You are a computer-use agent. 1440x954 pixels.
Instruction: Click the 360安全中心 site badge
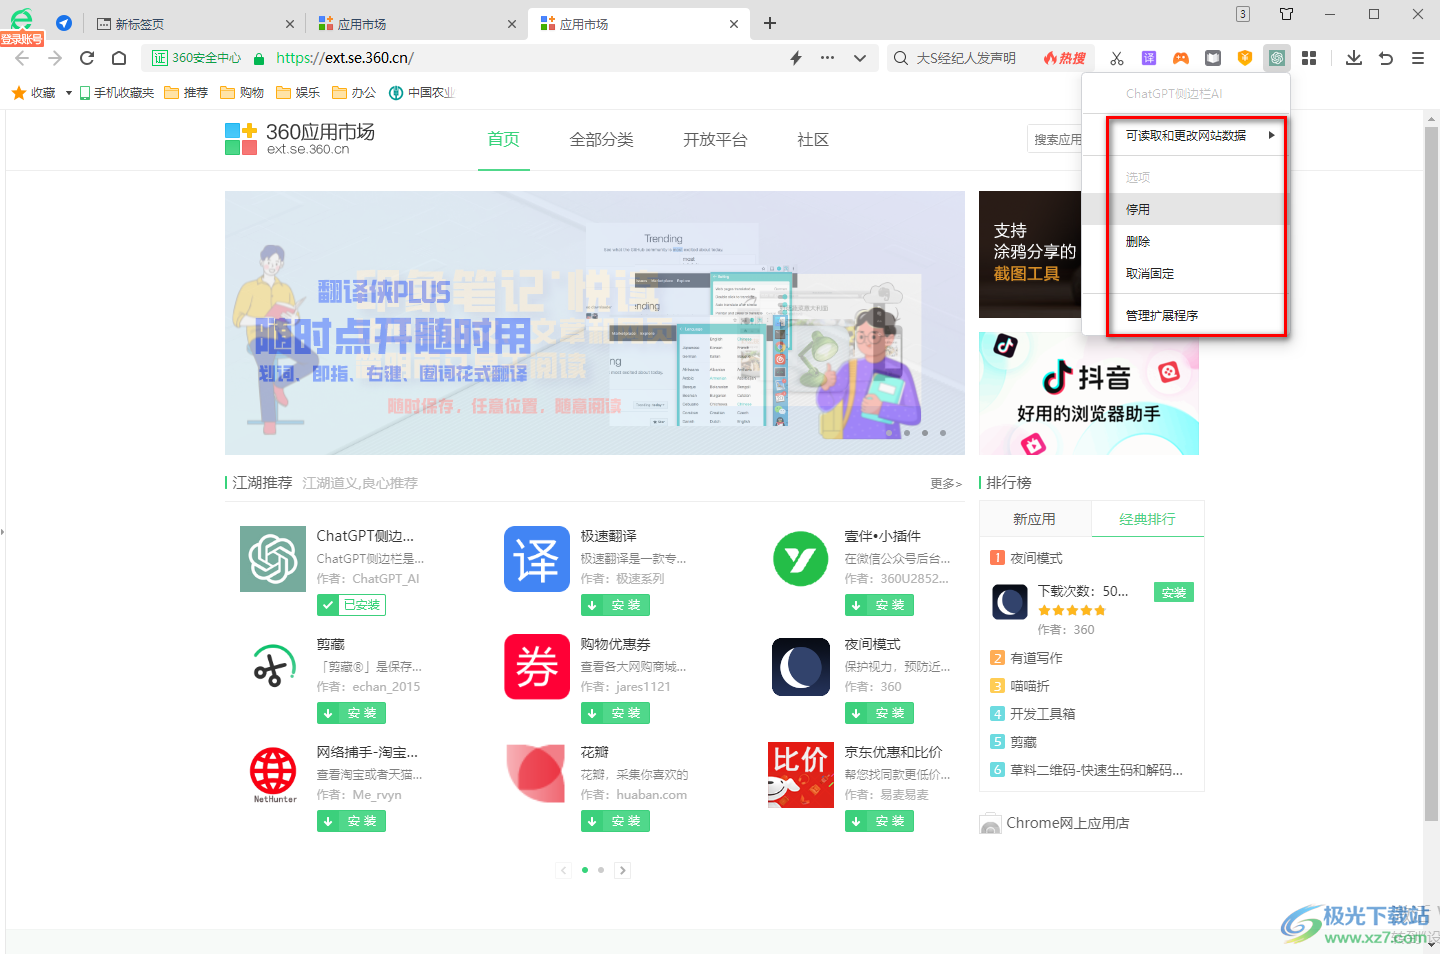(197, 58)
